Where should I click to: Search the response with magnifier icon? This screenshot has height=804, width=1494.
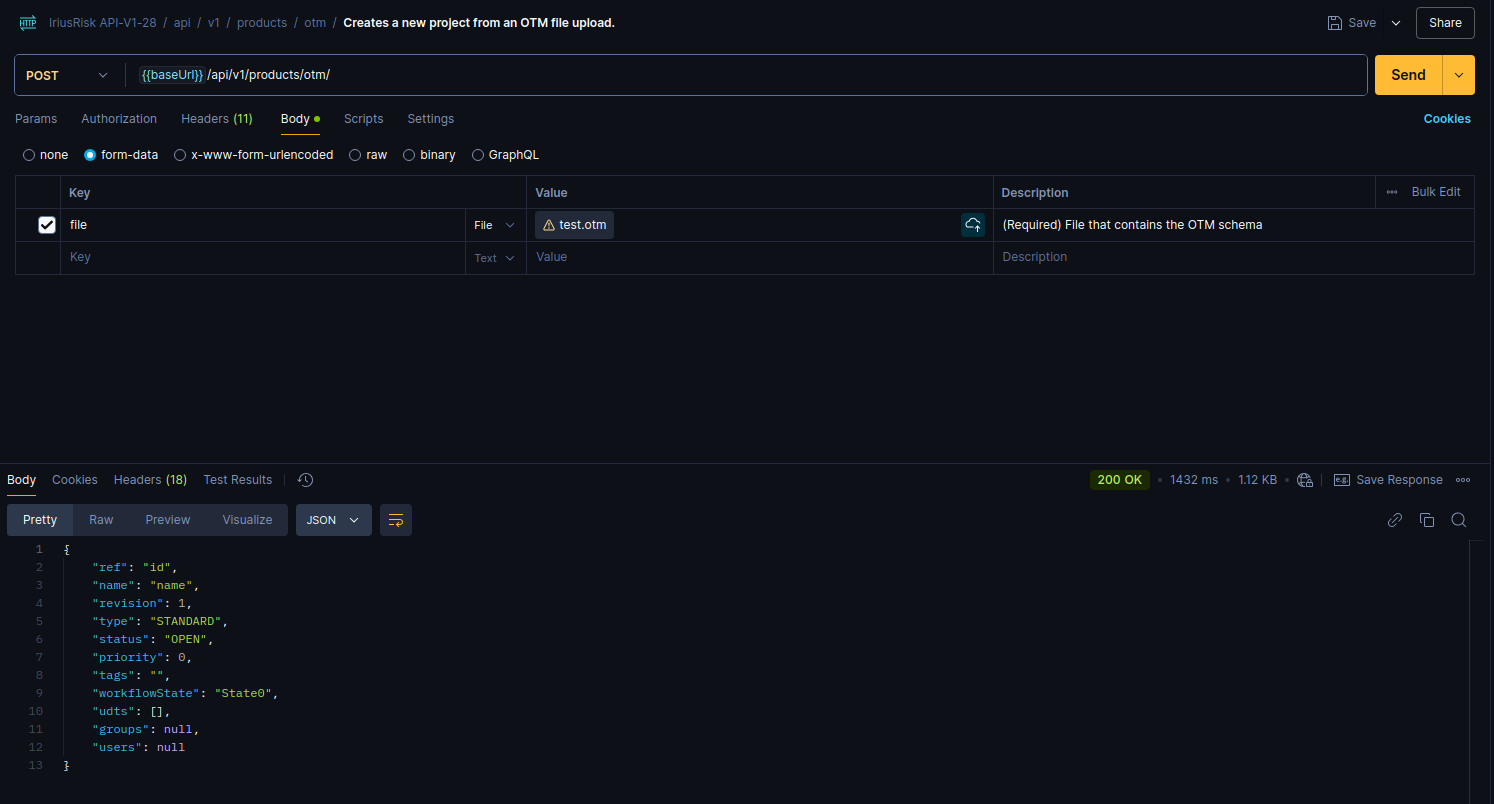1459,520
